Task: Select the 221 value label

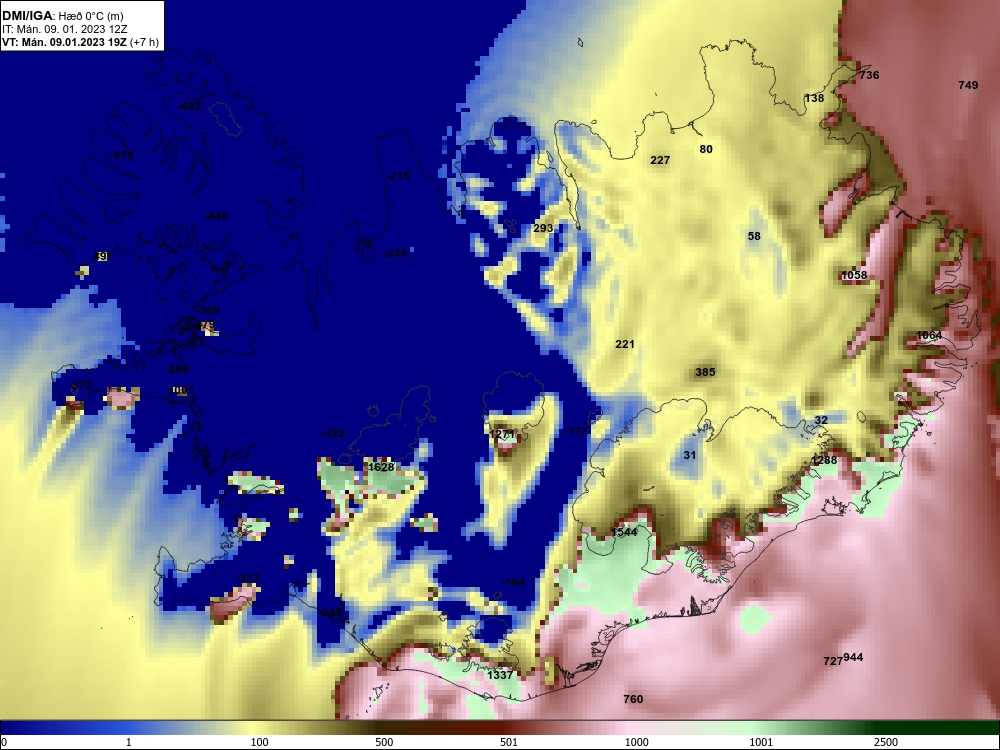Action: [625, 344]
